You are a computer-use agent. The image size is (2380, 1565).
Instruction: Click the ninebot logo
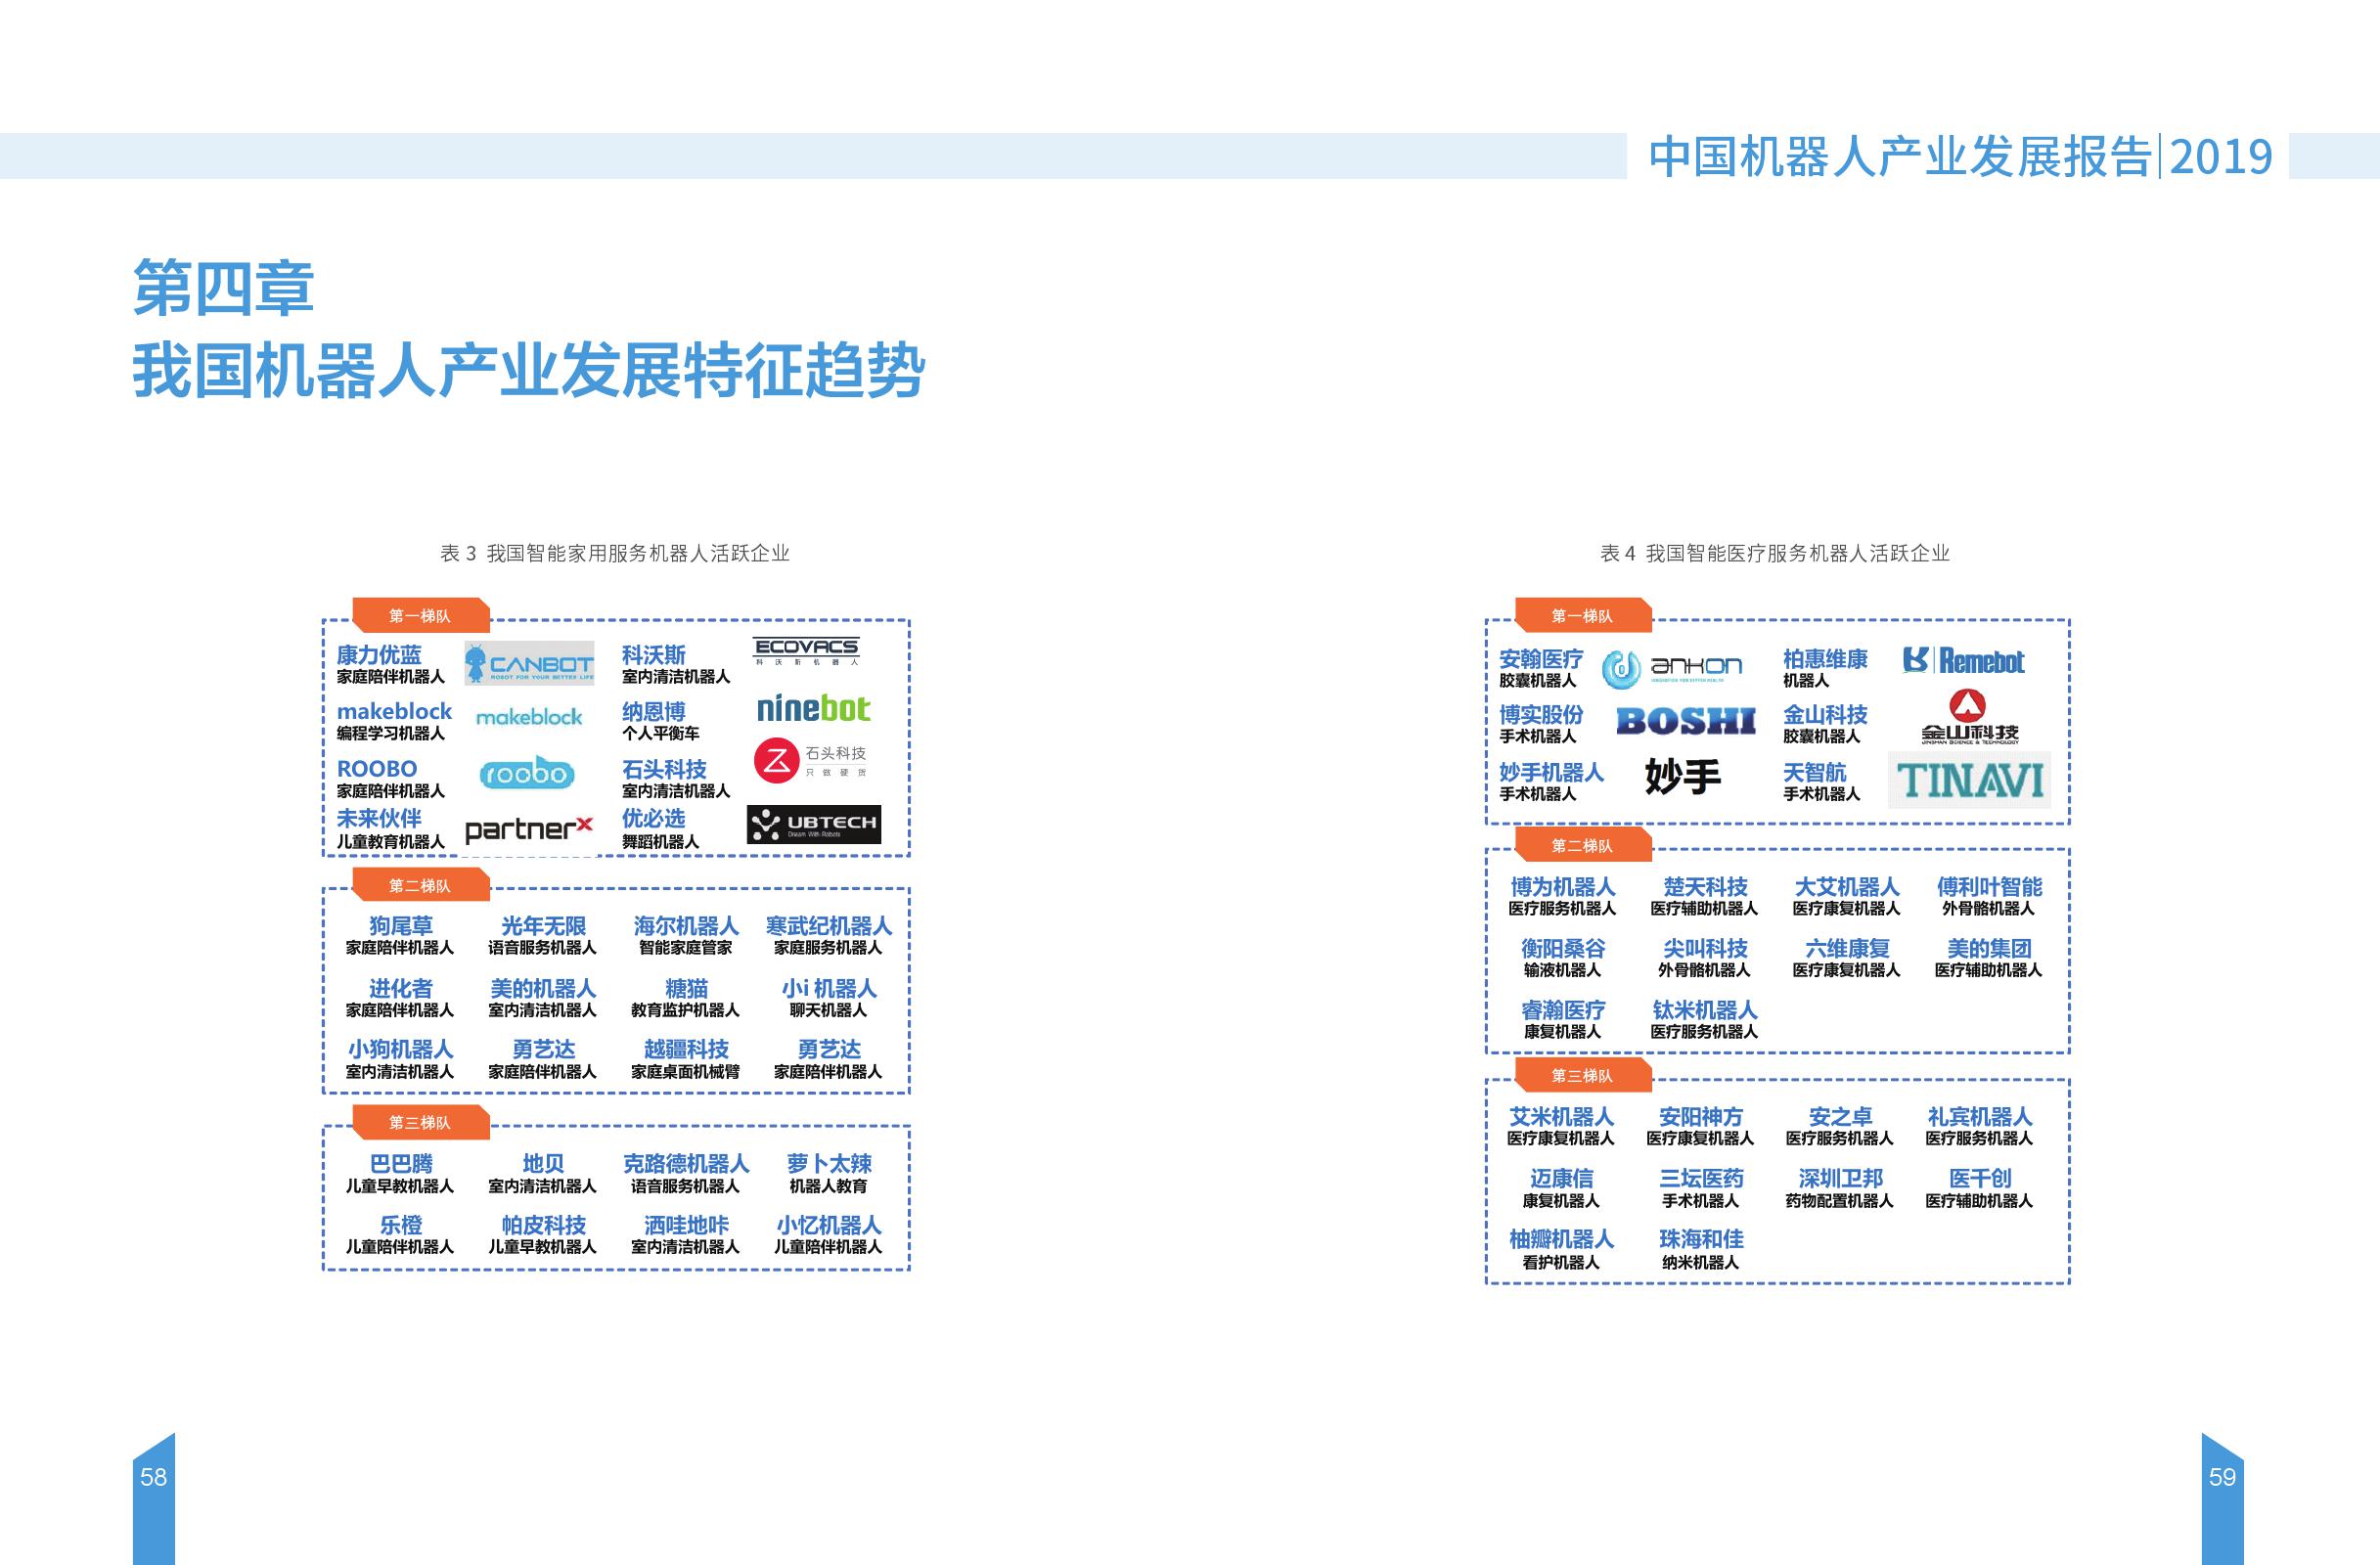[x=813, y=709]
